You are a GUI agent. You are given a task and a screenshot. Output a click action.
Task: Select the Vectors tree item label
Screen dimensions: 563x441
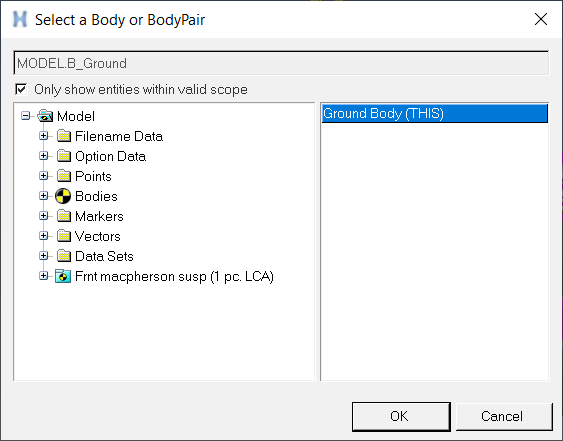(x=98, y=236)
